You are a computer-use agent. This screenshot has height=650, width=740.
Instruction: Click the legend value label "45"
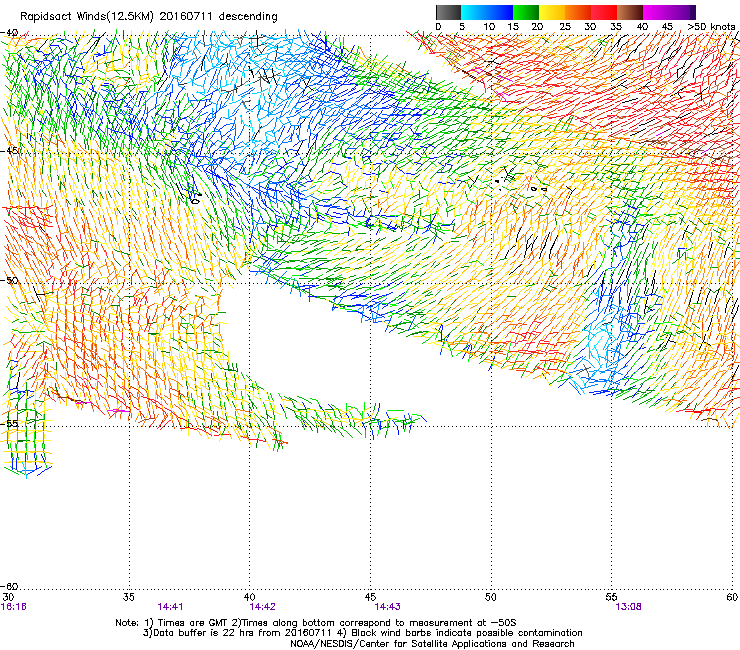coord(667,26)
